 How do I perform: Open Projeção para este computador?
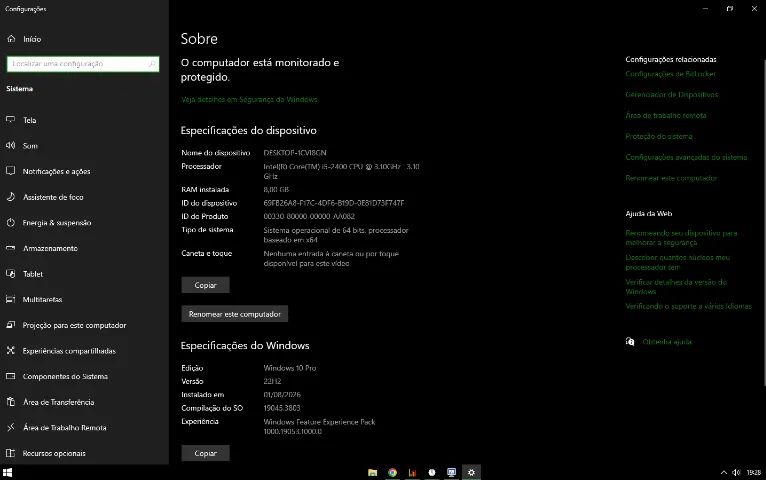(x=74, y=325)
